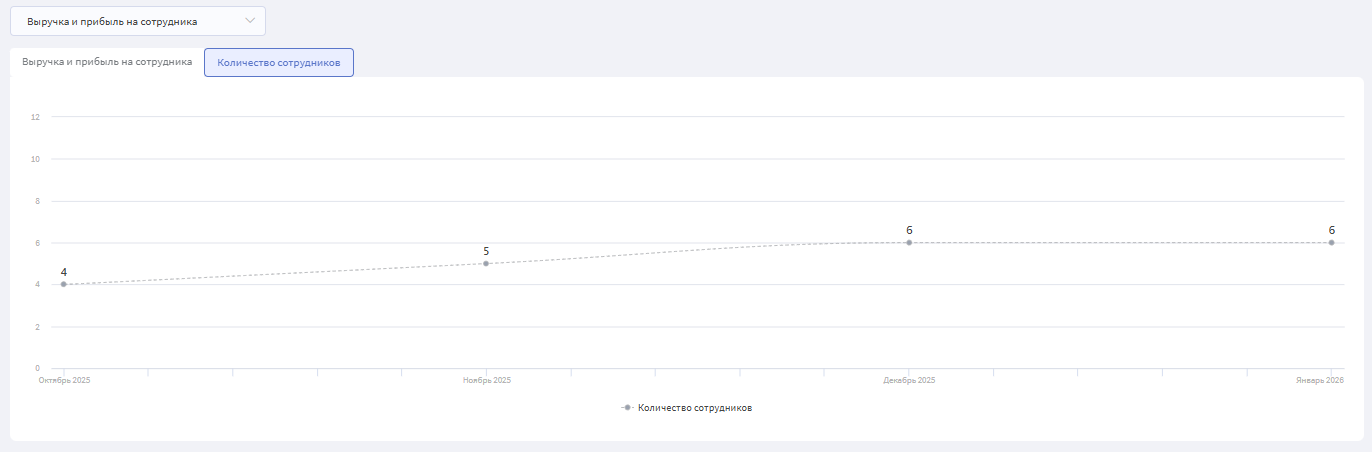Click the «10» y-axis tick label

point(35,159)
